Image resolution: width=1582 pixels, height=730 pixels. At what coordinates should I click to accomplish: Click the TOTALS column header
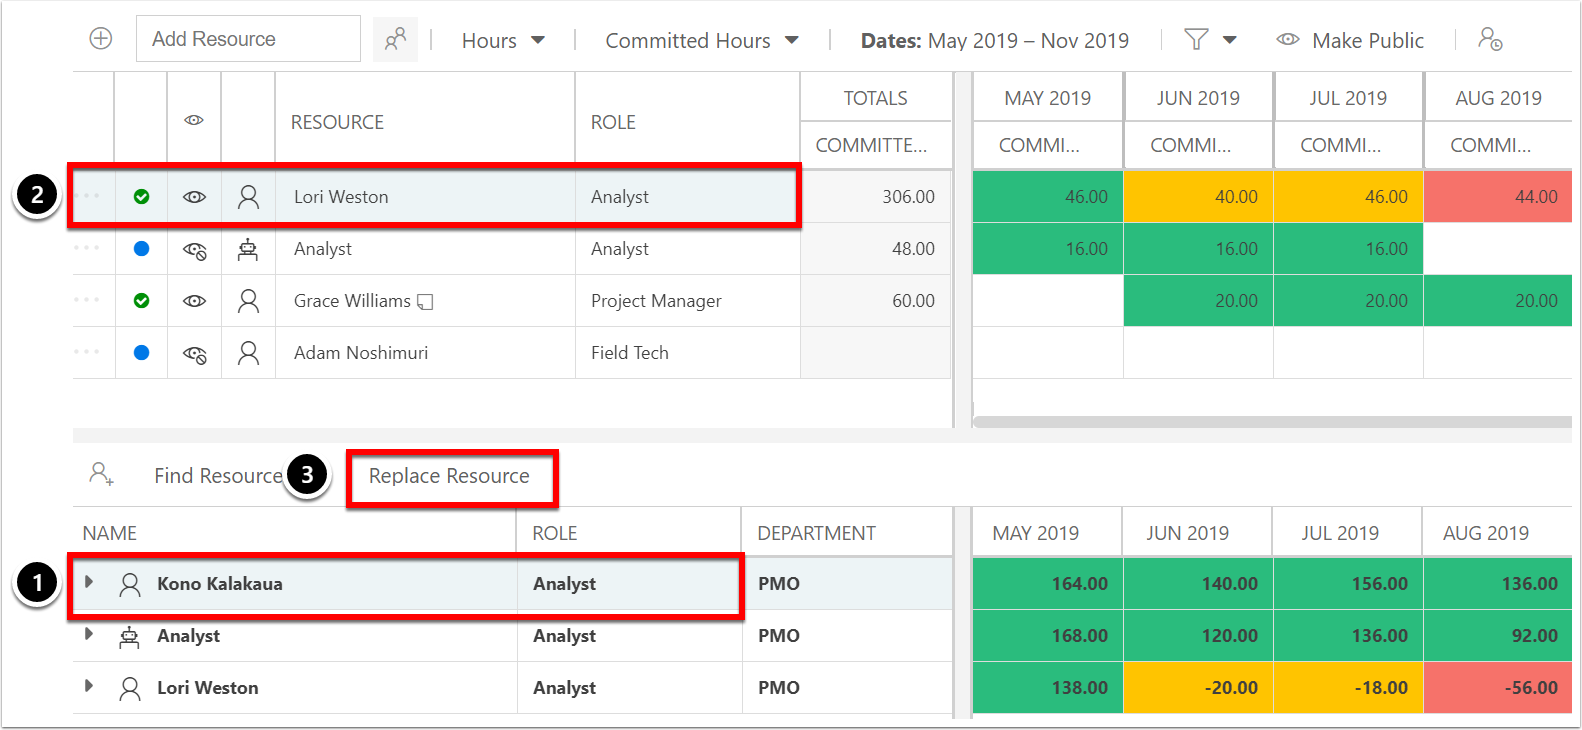(875, 98)
